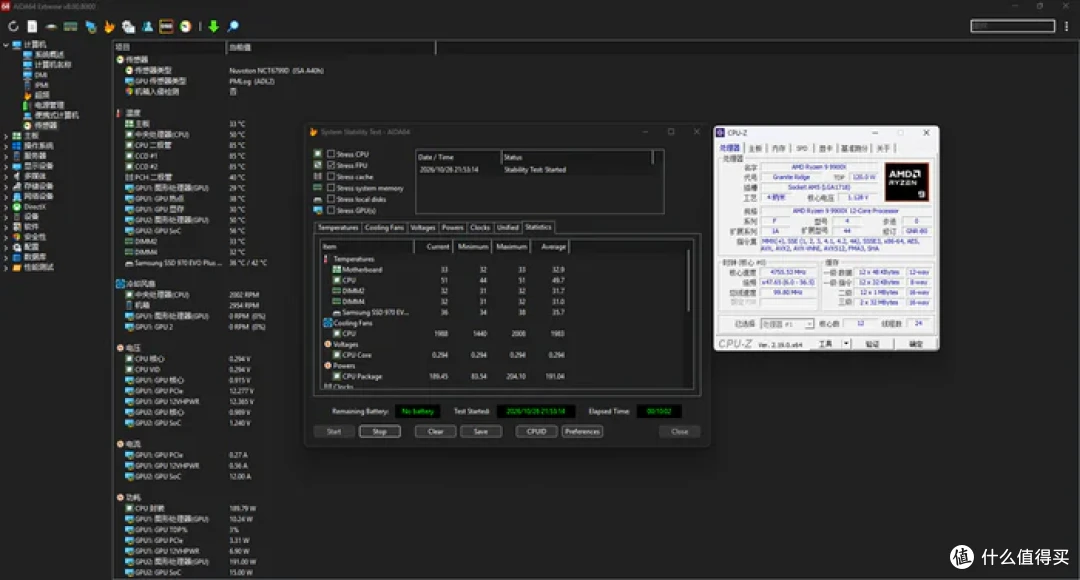Expand the 性能测试 tree node

coord(6,267)
